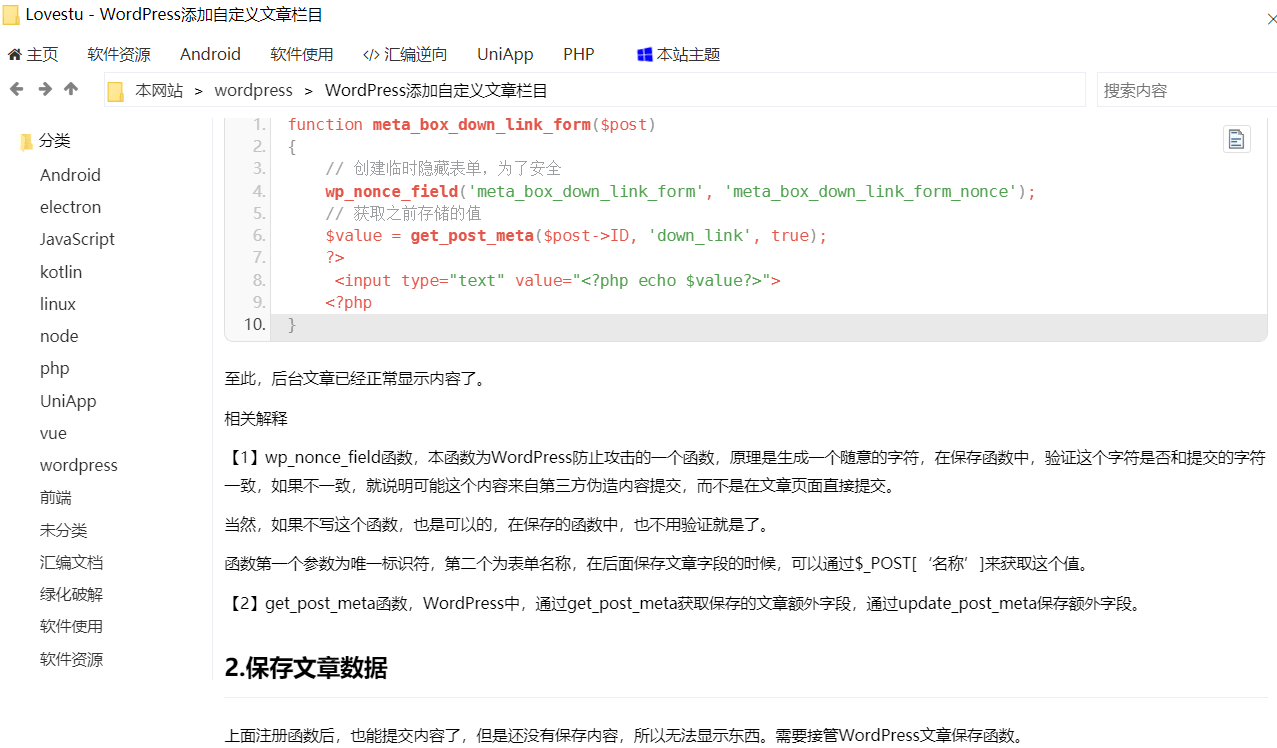Click the forward arrow navigation icon
Screen dimensions: 1277x748
pos(44,89)
